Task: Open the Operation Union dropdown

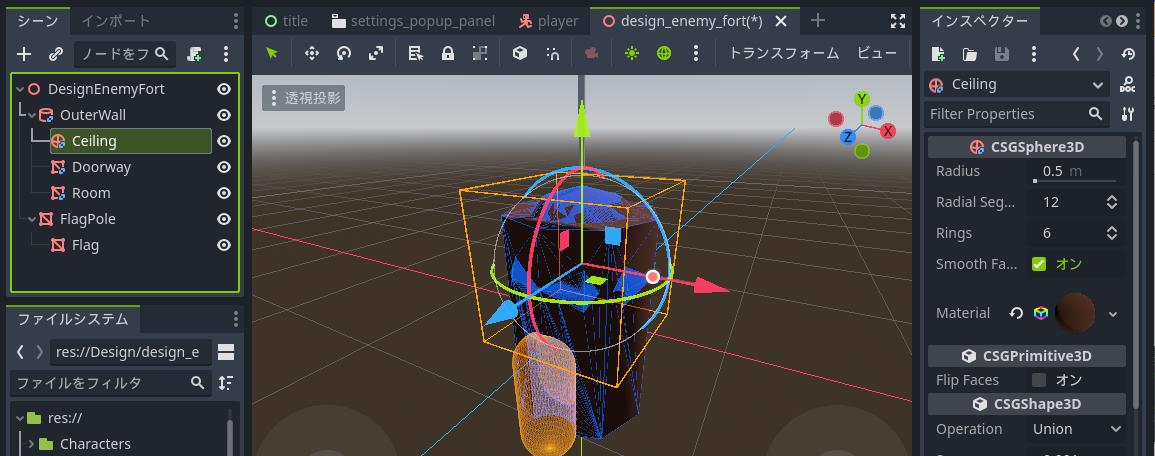Action: pos(1076,429)
